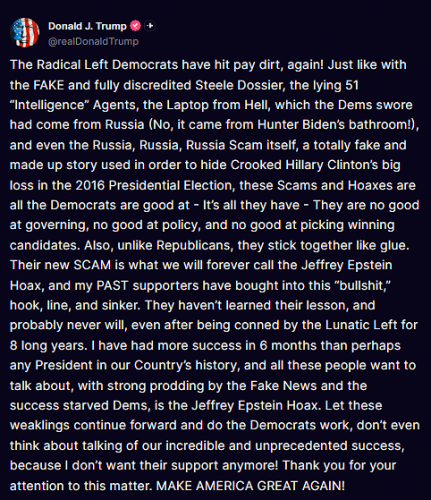Image resolution: width=431 pixels, height=500 pixels.
Task: Click the pink verified checkmark badge
Action: [x=135, y=26]
